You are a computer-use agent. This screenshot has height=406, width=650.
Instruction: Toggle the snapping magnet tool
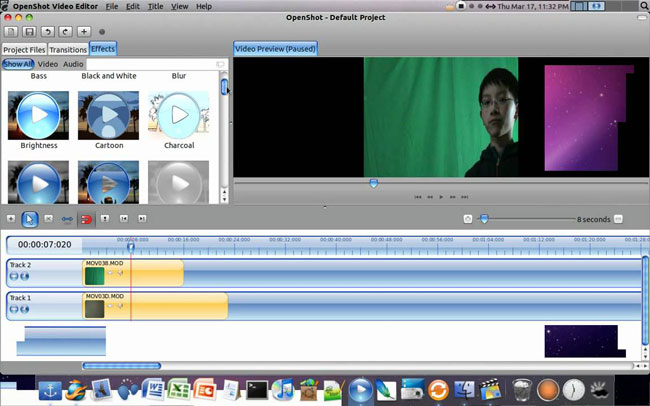pyautogui.click(x=86, y=219)
